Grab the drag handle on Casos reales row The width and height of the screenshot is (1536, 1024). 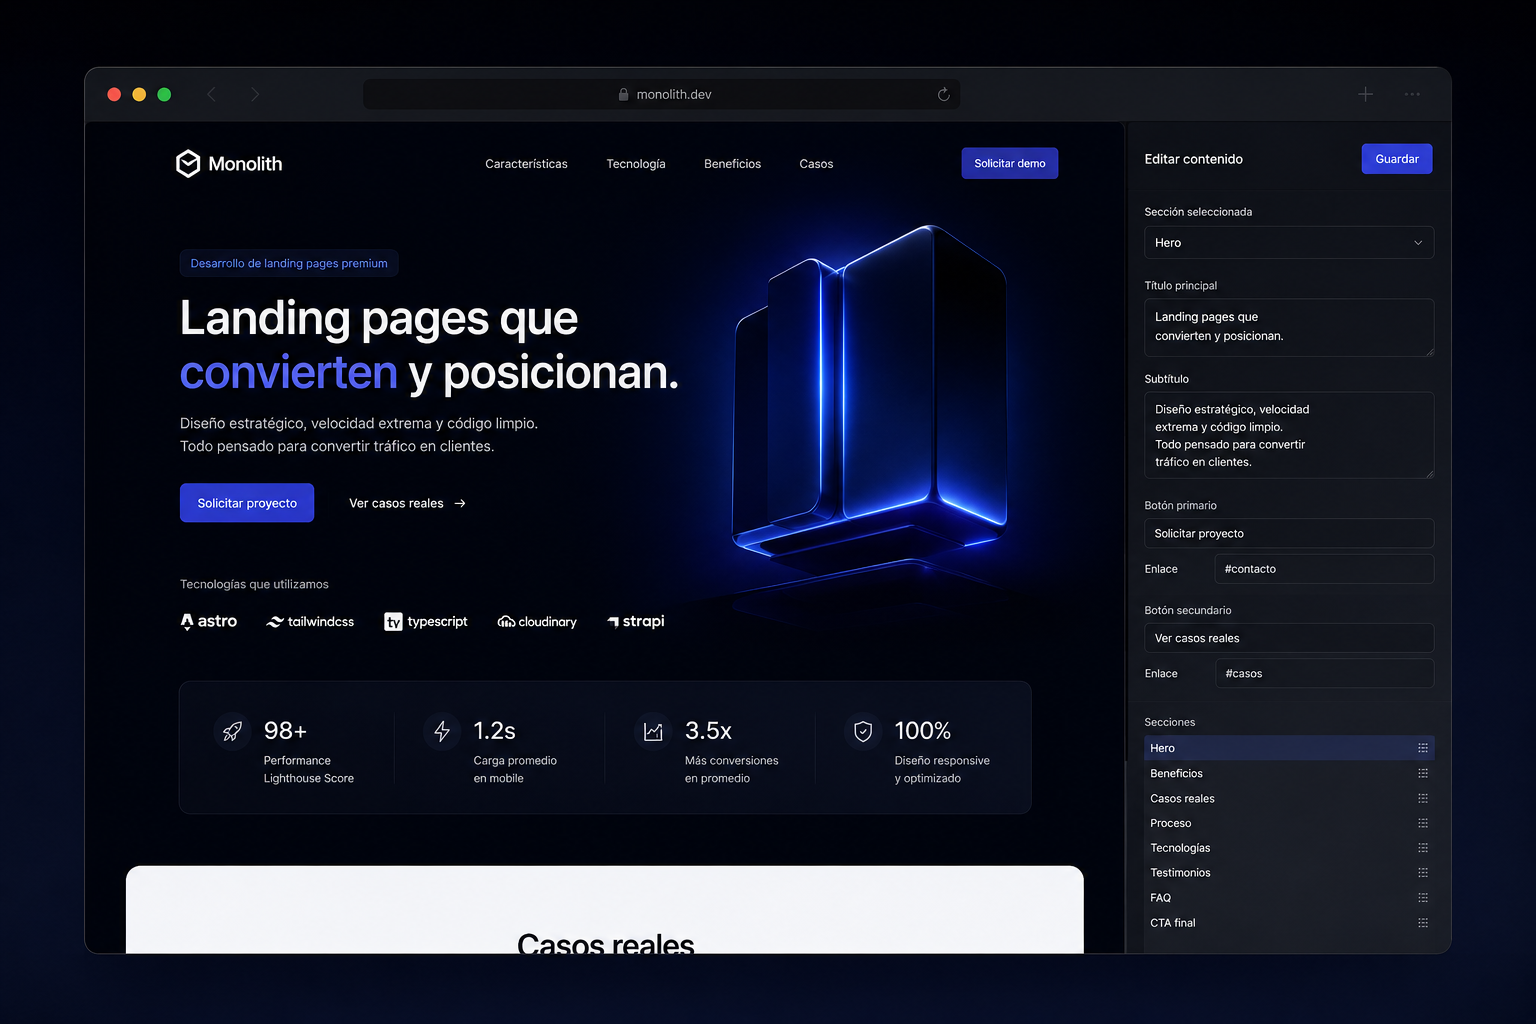point(1422,798)
